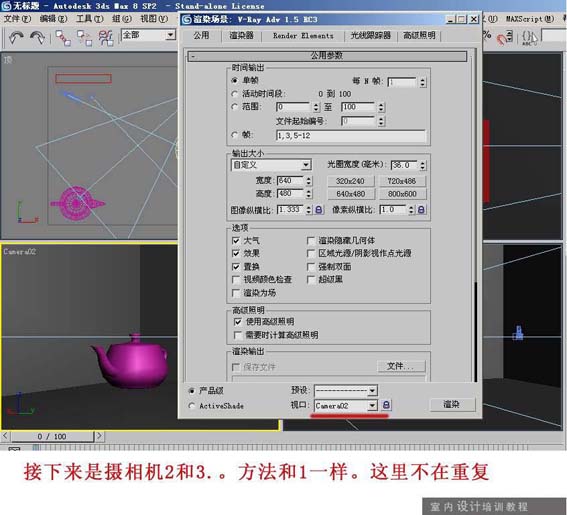Viewport: 567px width, 515px height.
Task: Choose the 640x480 resolution preset
Action: (x=350, y=194)
